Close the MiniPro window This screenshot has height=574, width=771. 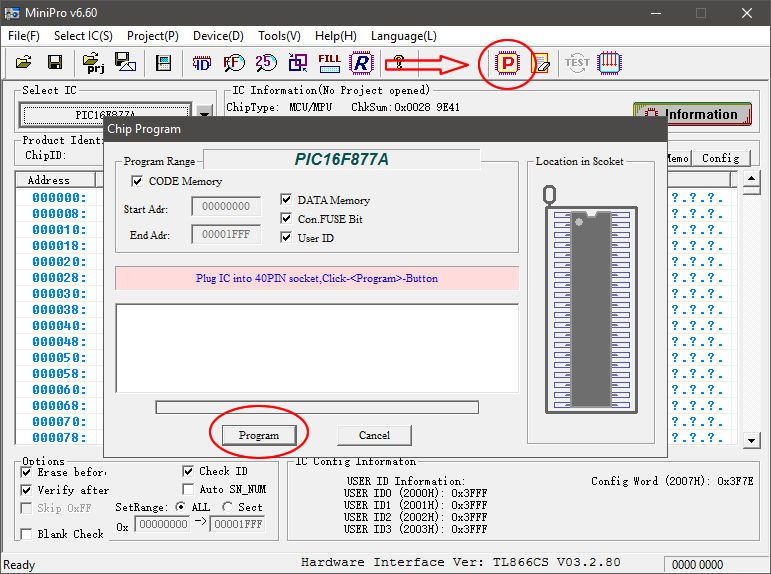746,13
